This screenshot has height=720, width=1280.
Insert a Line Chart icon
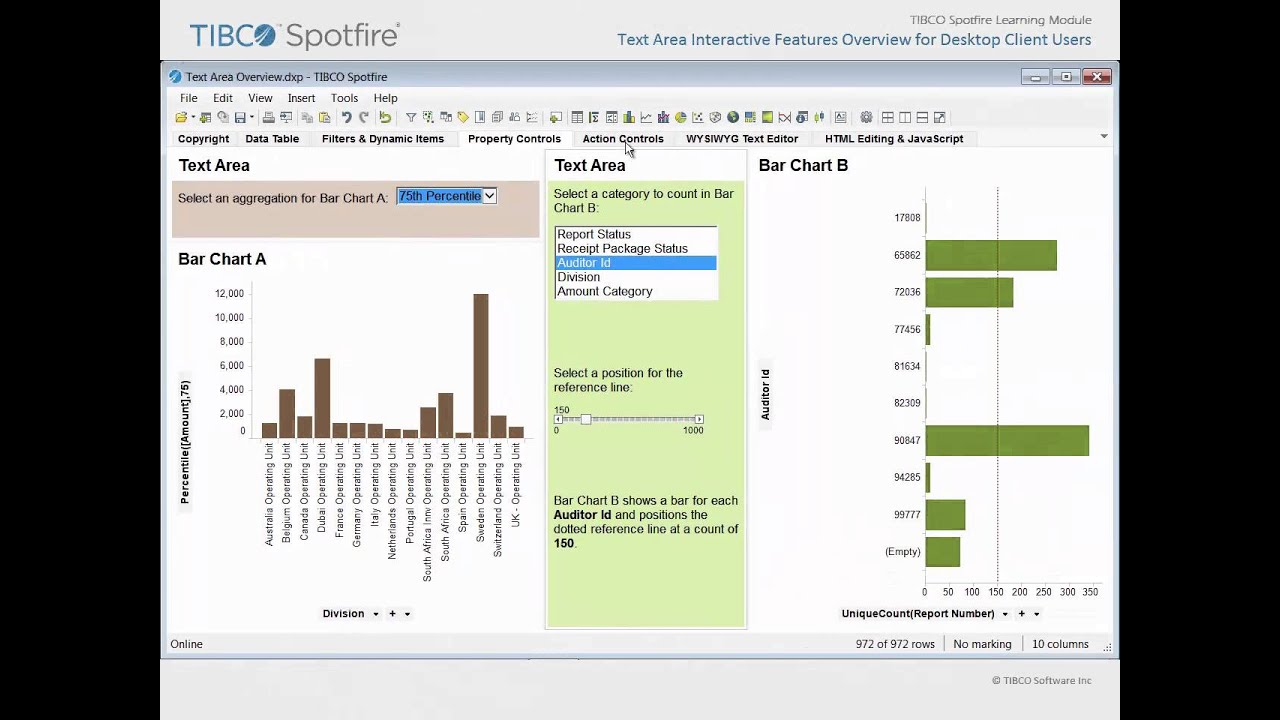(x=646, y=117)
